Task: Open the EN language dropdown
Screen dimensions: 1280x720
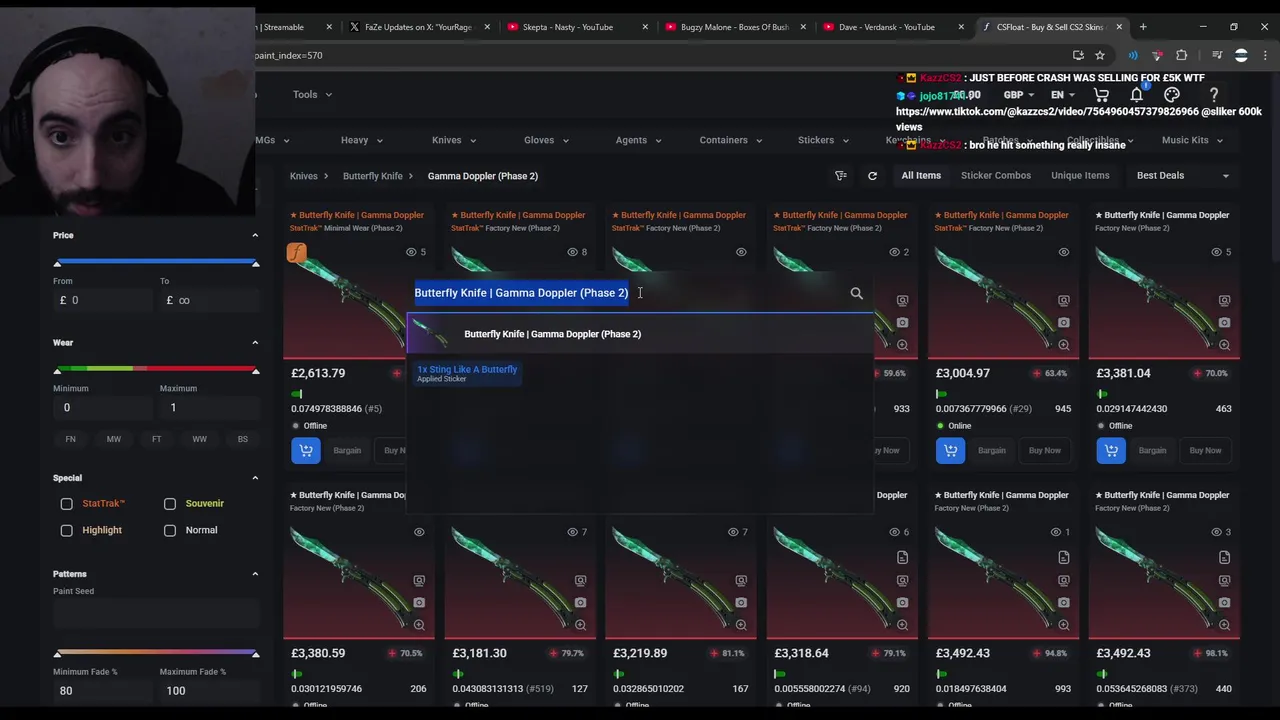Action: click(1062, 95)
